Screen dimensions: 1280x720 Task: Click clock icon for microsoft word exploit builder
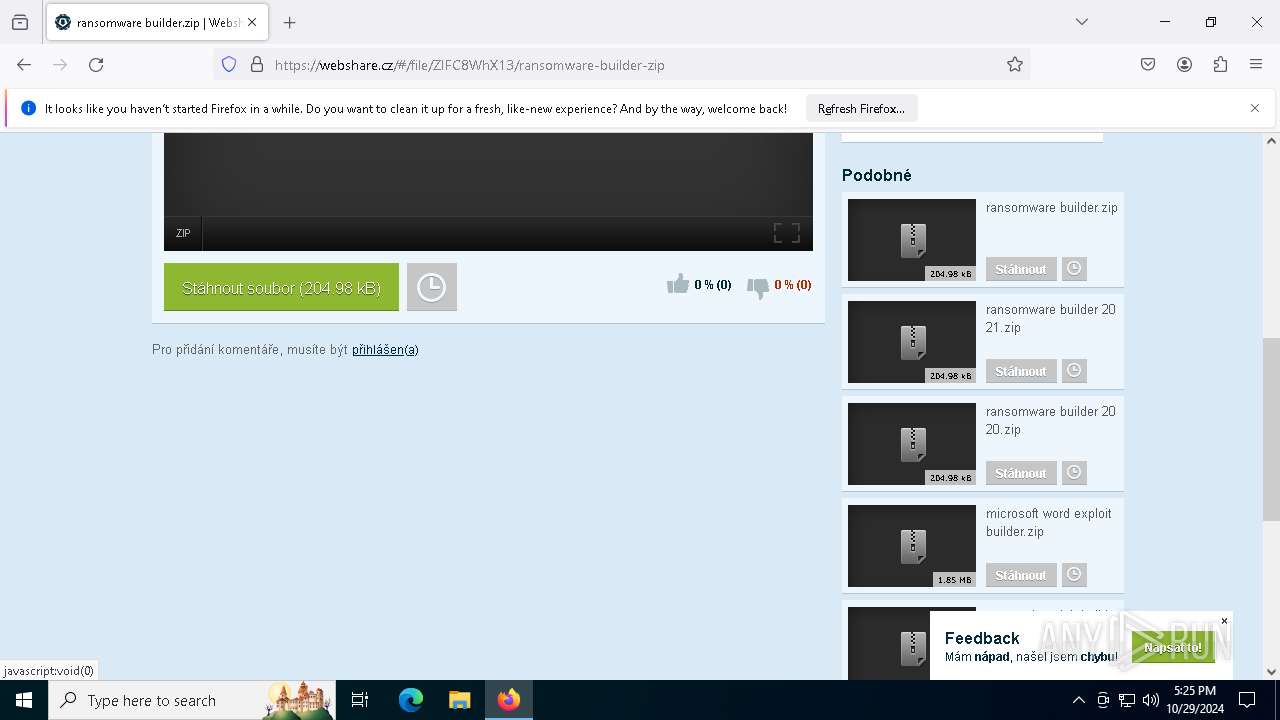point(1074,575)
